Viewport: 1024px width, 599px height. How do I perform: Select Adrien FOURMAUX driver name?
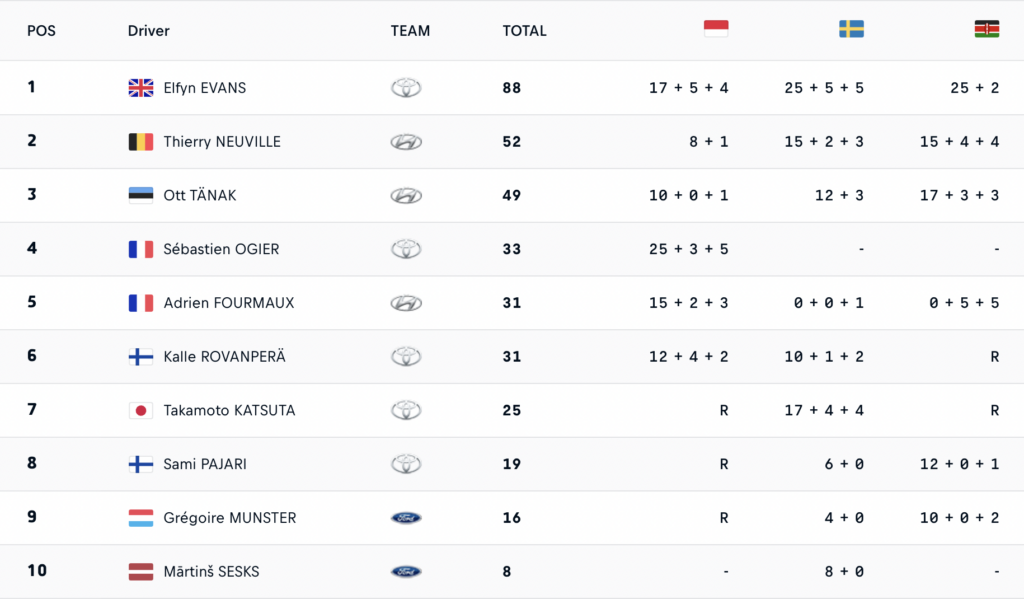(229, 303)
